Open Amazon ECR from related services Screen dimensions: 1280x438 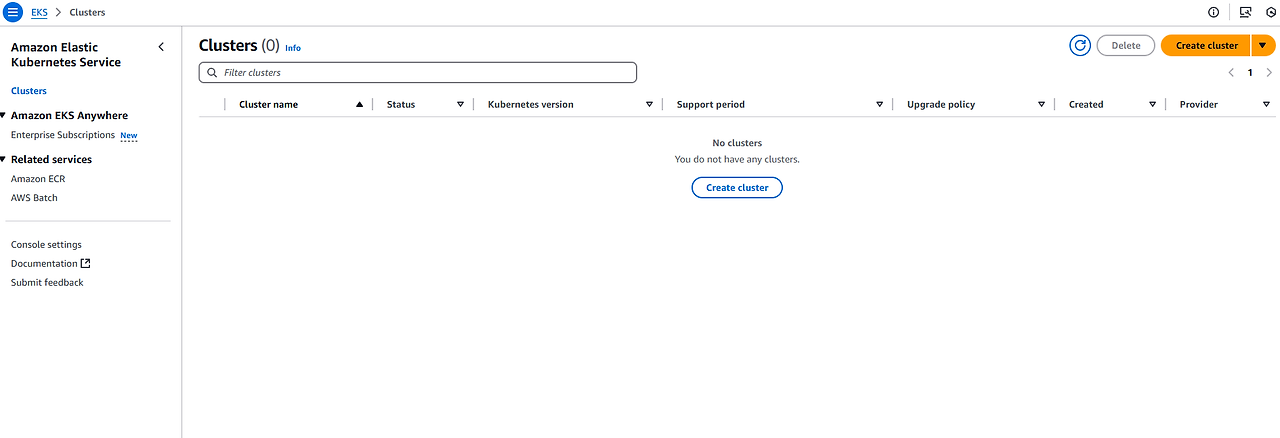coord(38,179)
